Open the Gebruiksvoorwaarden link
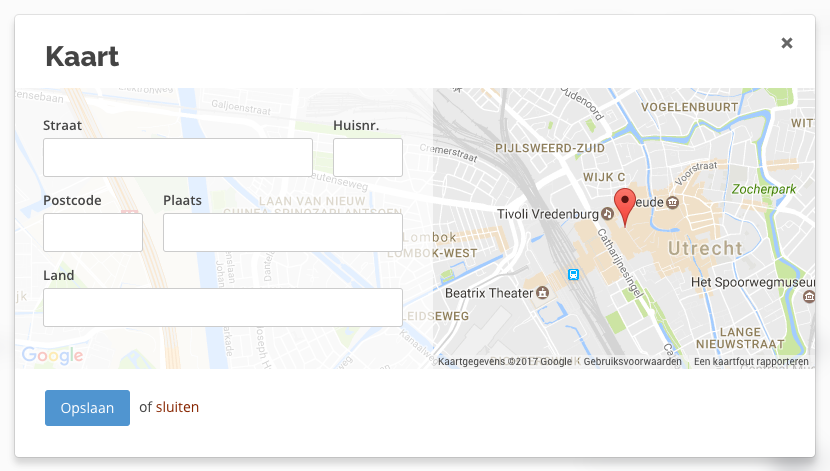The height and width of the screenshot is (471, 830). [x=633, y=361]
